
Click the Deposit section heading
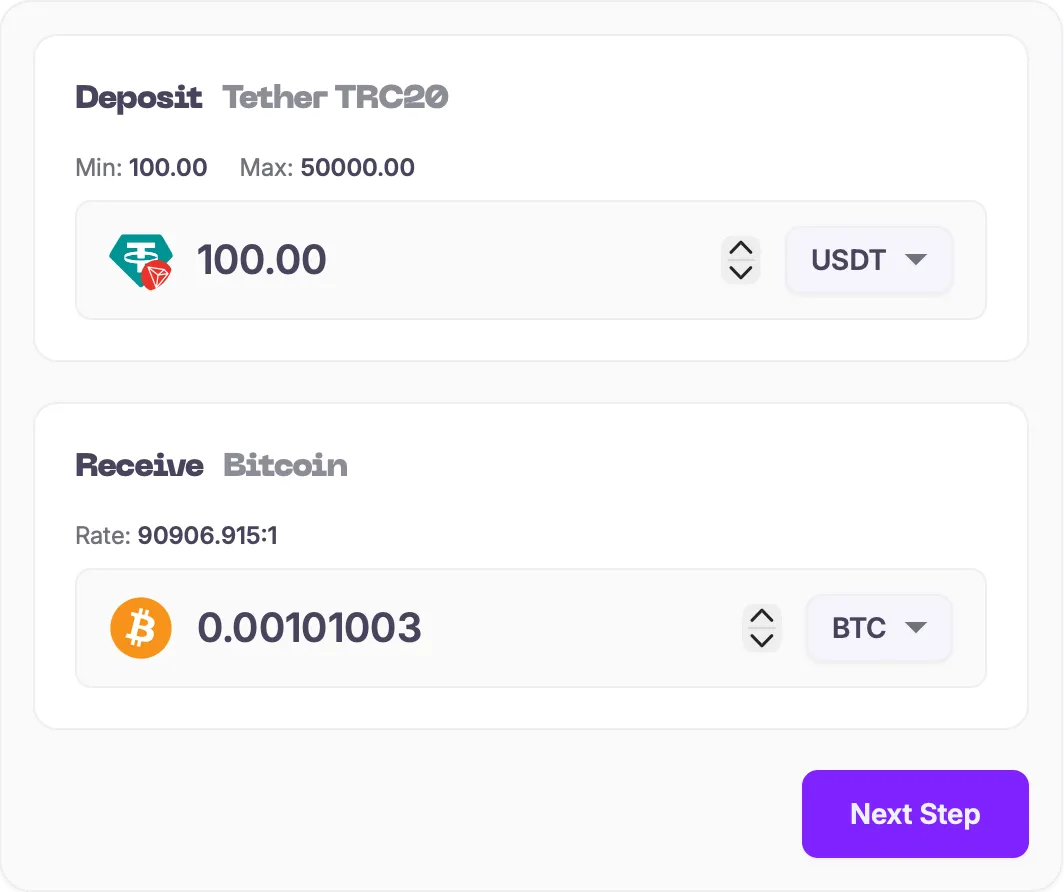click(x=138, y=97)
